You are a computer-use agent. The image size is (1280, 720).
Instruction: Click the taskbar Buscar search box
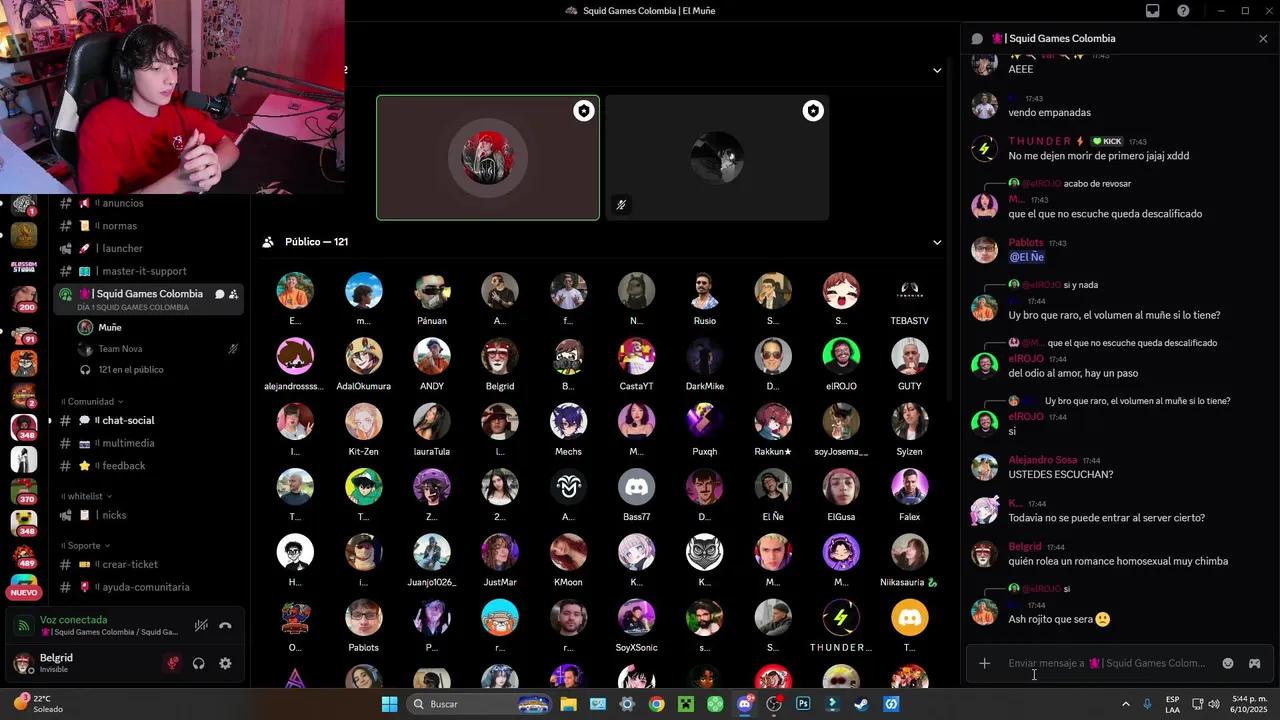481,704
